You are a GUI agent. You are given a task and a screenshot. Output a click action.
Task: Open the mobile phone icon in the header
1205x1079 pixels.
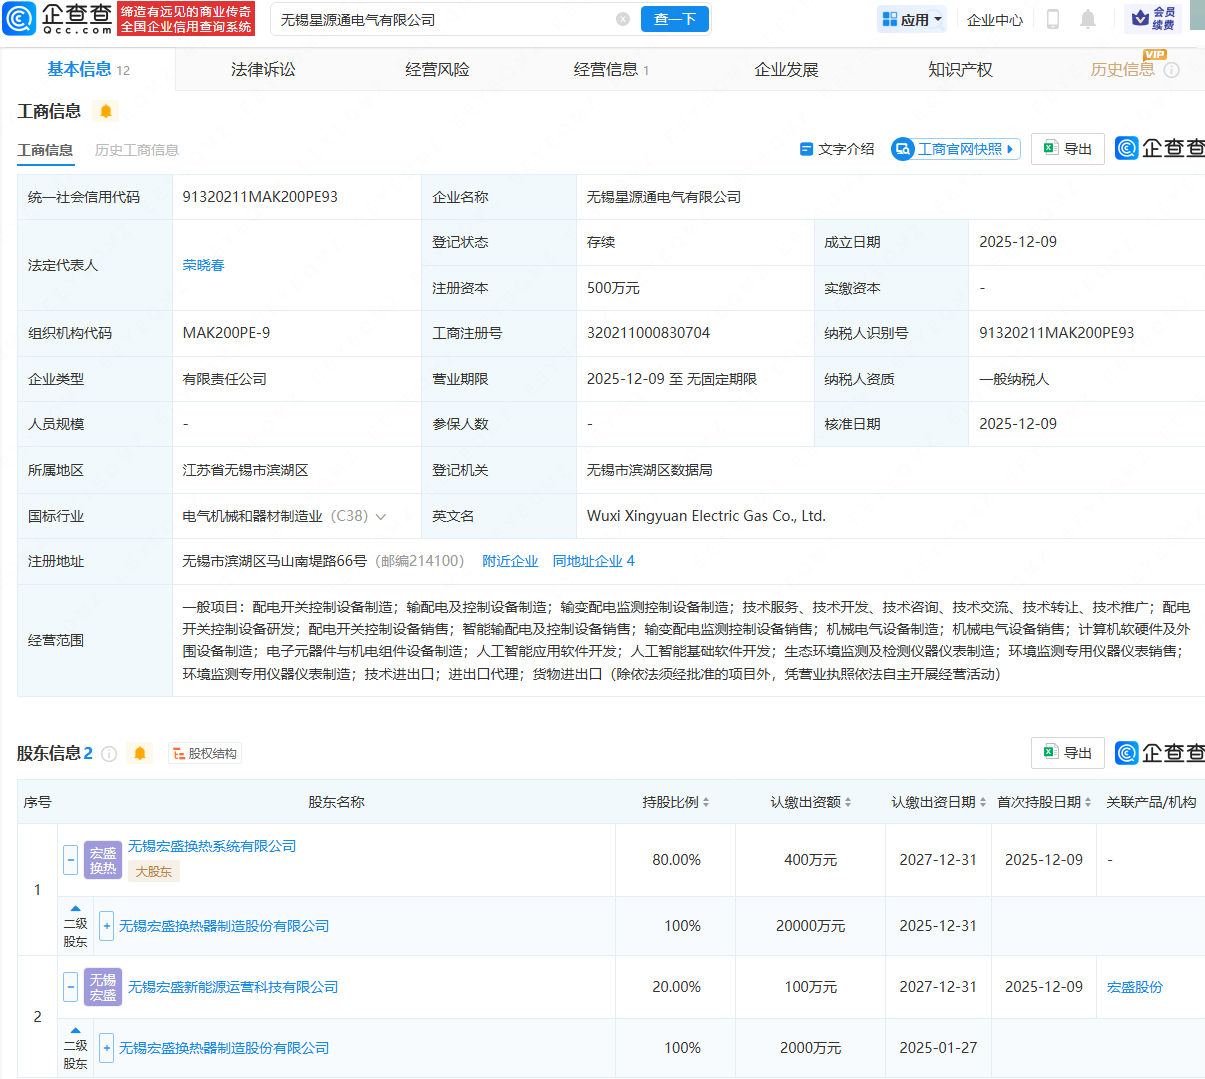tap(1052, 19)
